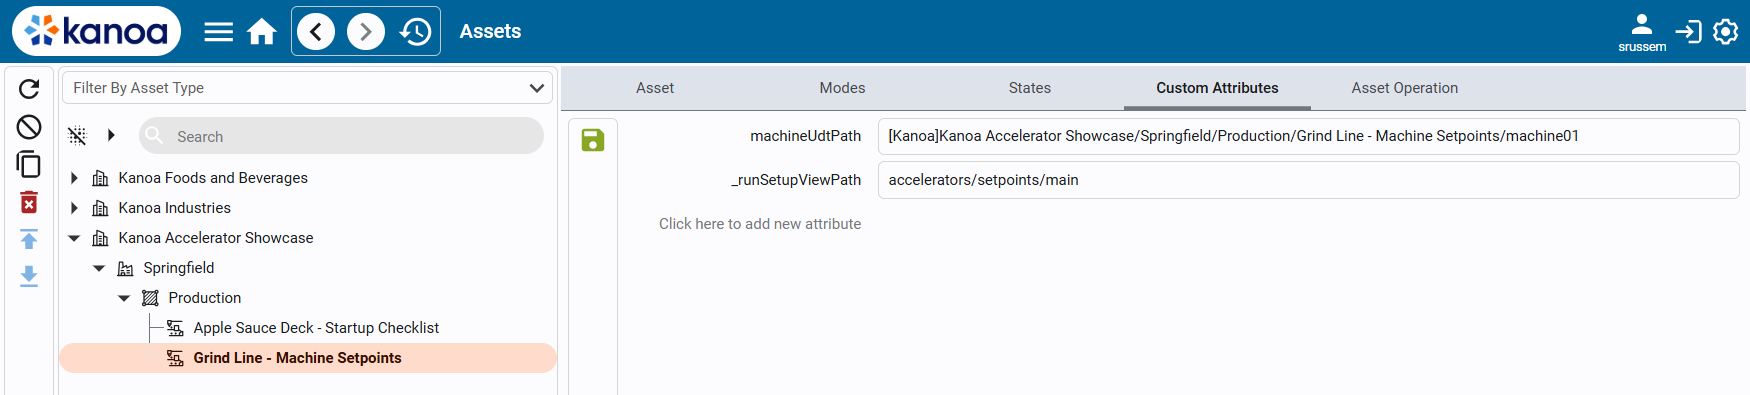Select Kanoa Accelerator Showcase tree item
Viewport: 1750px width, 395px height.
pyautogui.click(x=216, y=238)
